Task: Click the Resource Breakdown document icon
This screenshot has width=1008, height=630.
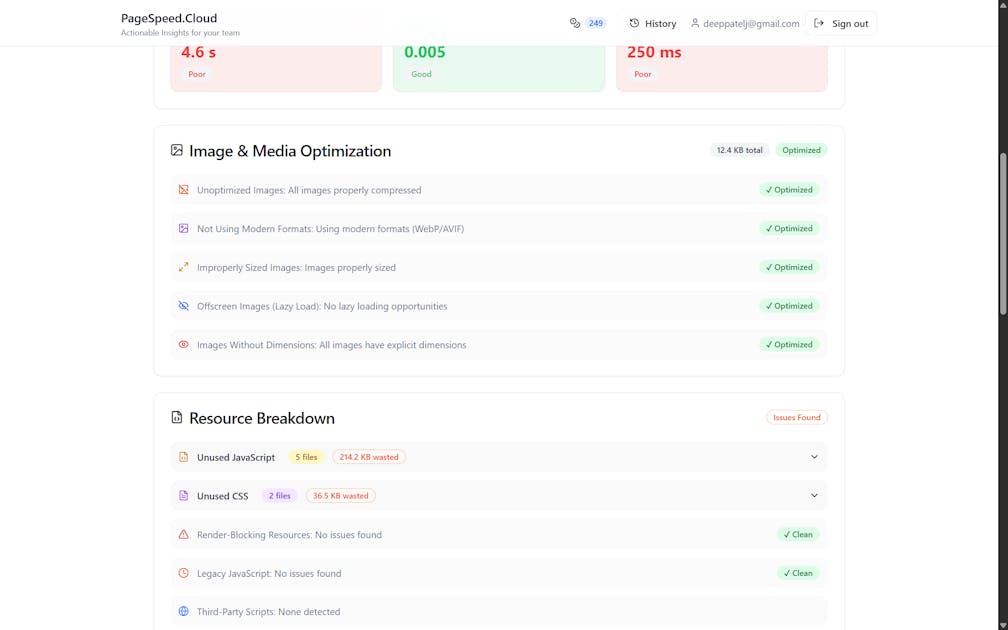Action: tap(178, 417)
